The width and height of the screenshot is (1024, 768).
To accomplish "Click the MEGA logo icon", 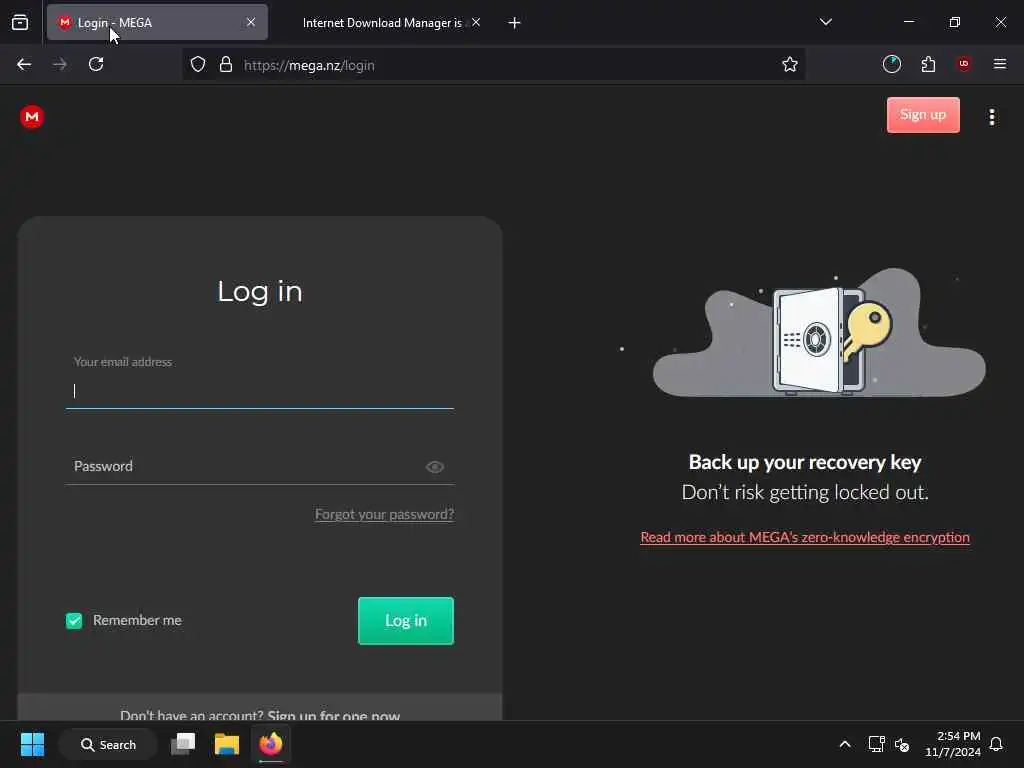I will coord(31,117).
